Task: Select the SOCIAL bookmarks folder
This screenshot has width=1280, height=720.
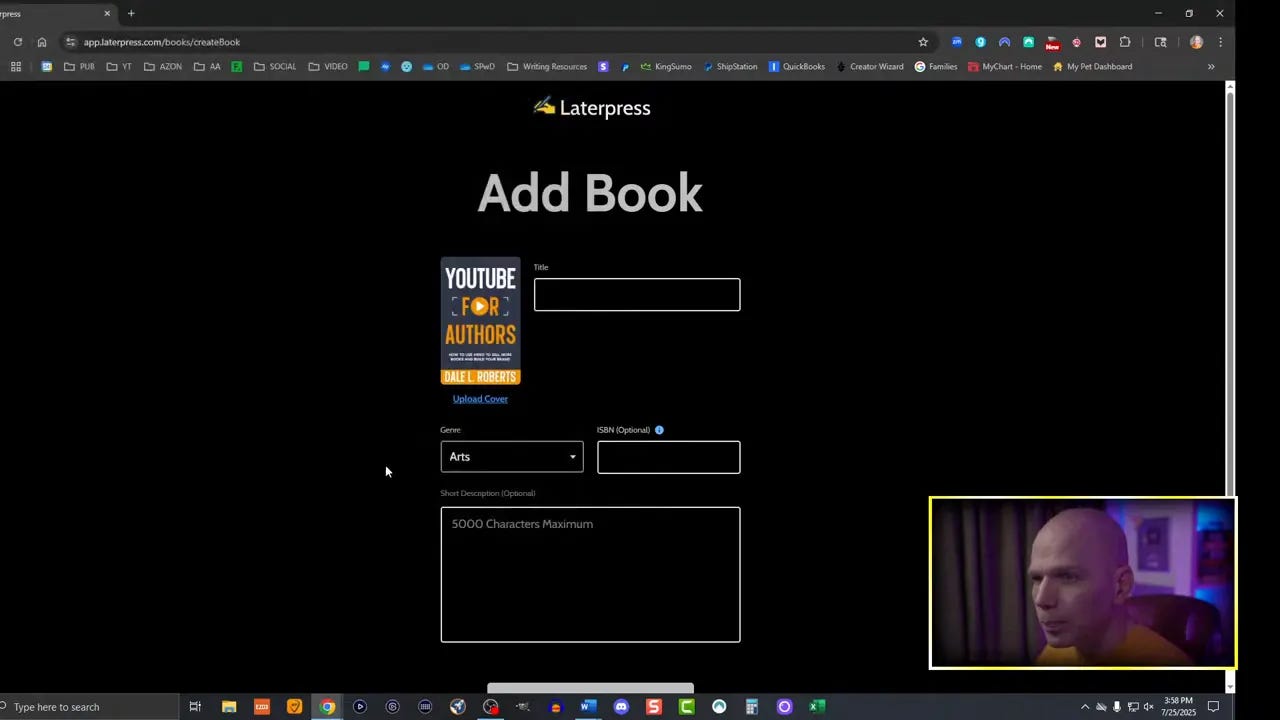Action: [274, 66]
